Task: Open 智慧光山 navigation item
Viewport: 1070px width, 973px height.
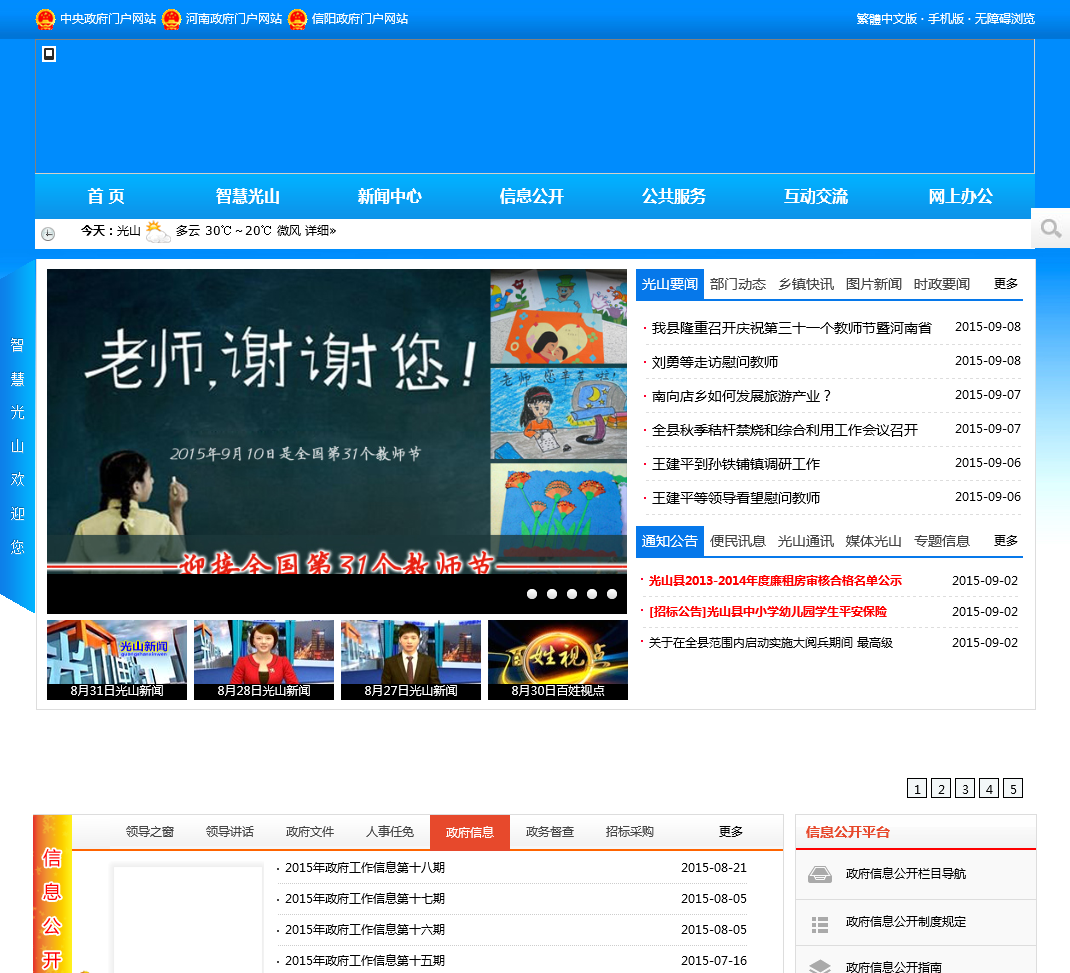Action: pos(248,197)
